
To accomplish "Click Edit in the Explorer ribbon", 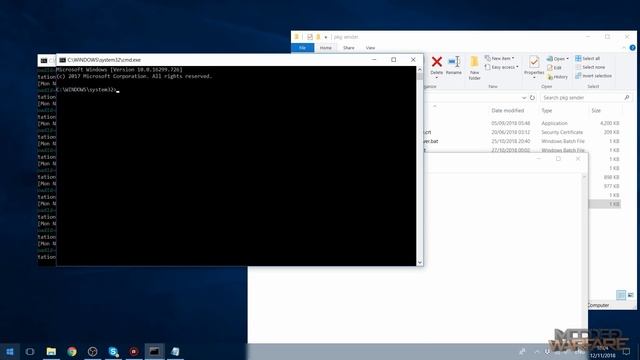I will click(x=555, y=68).
